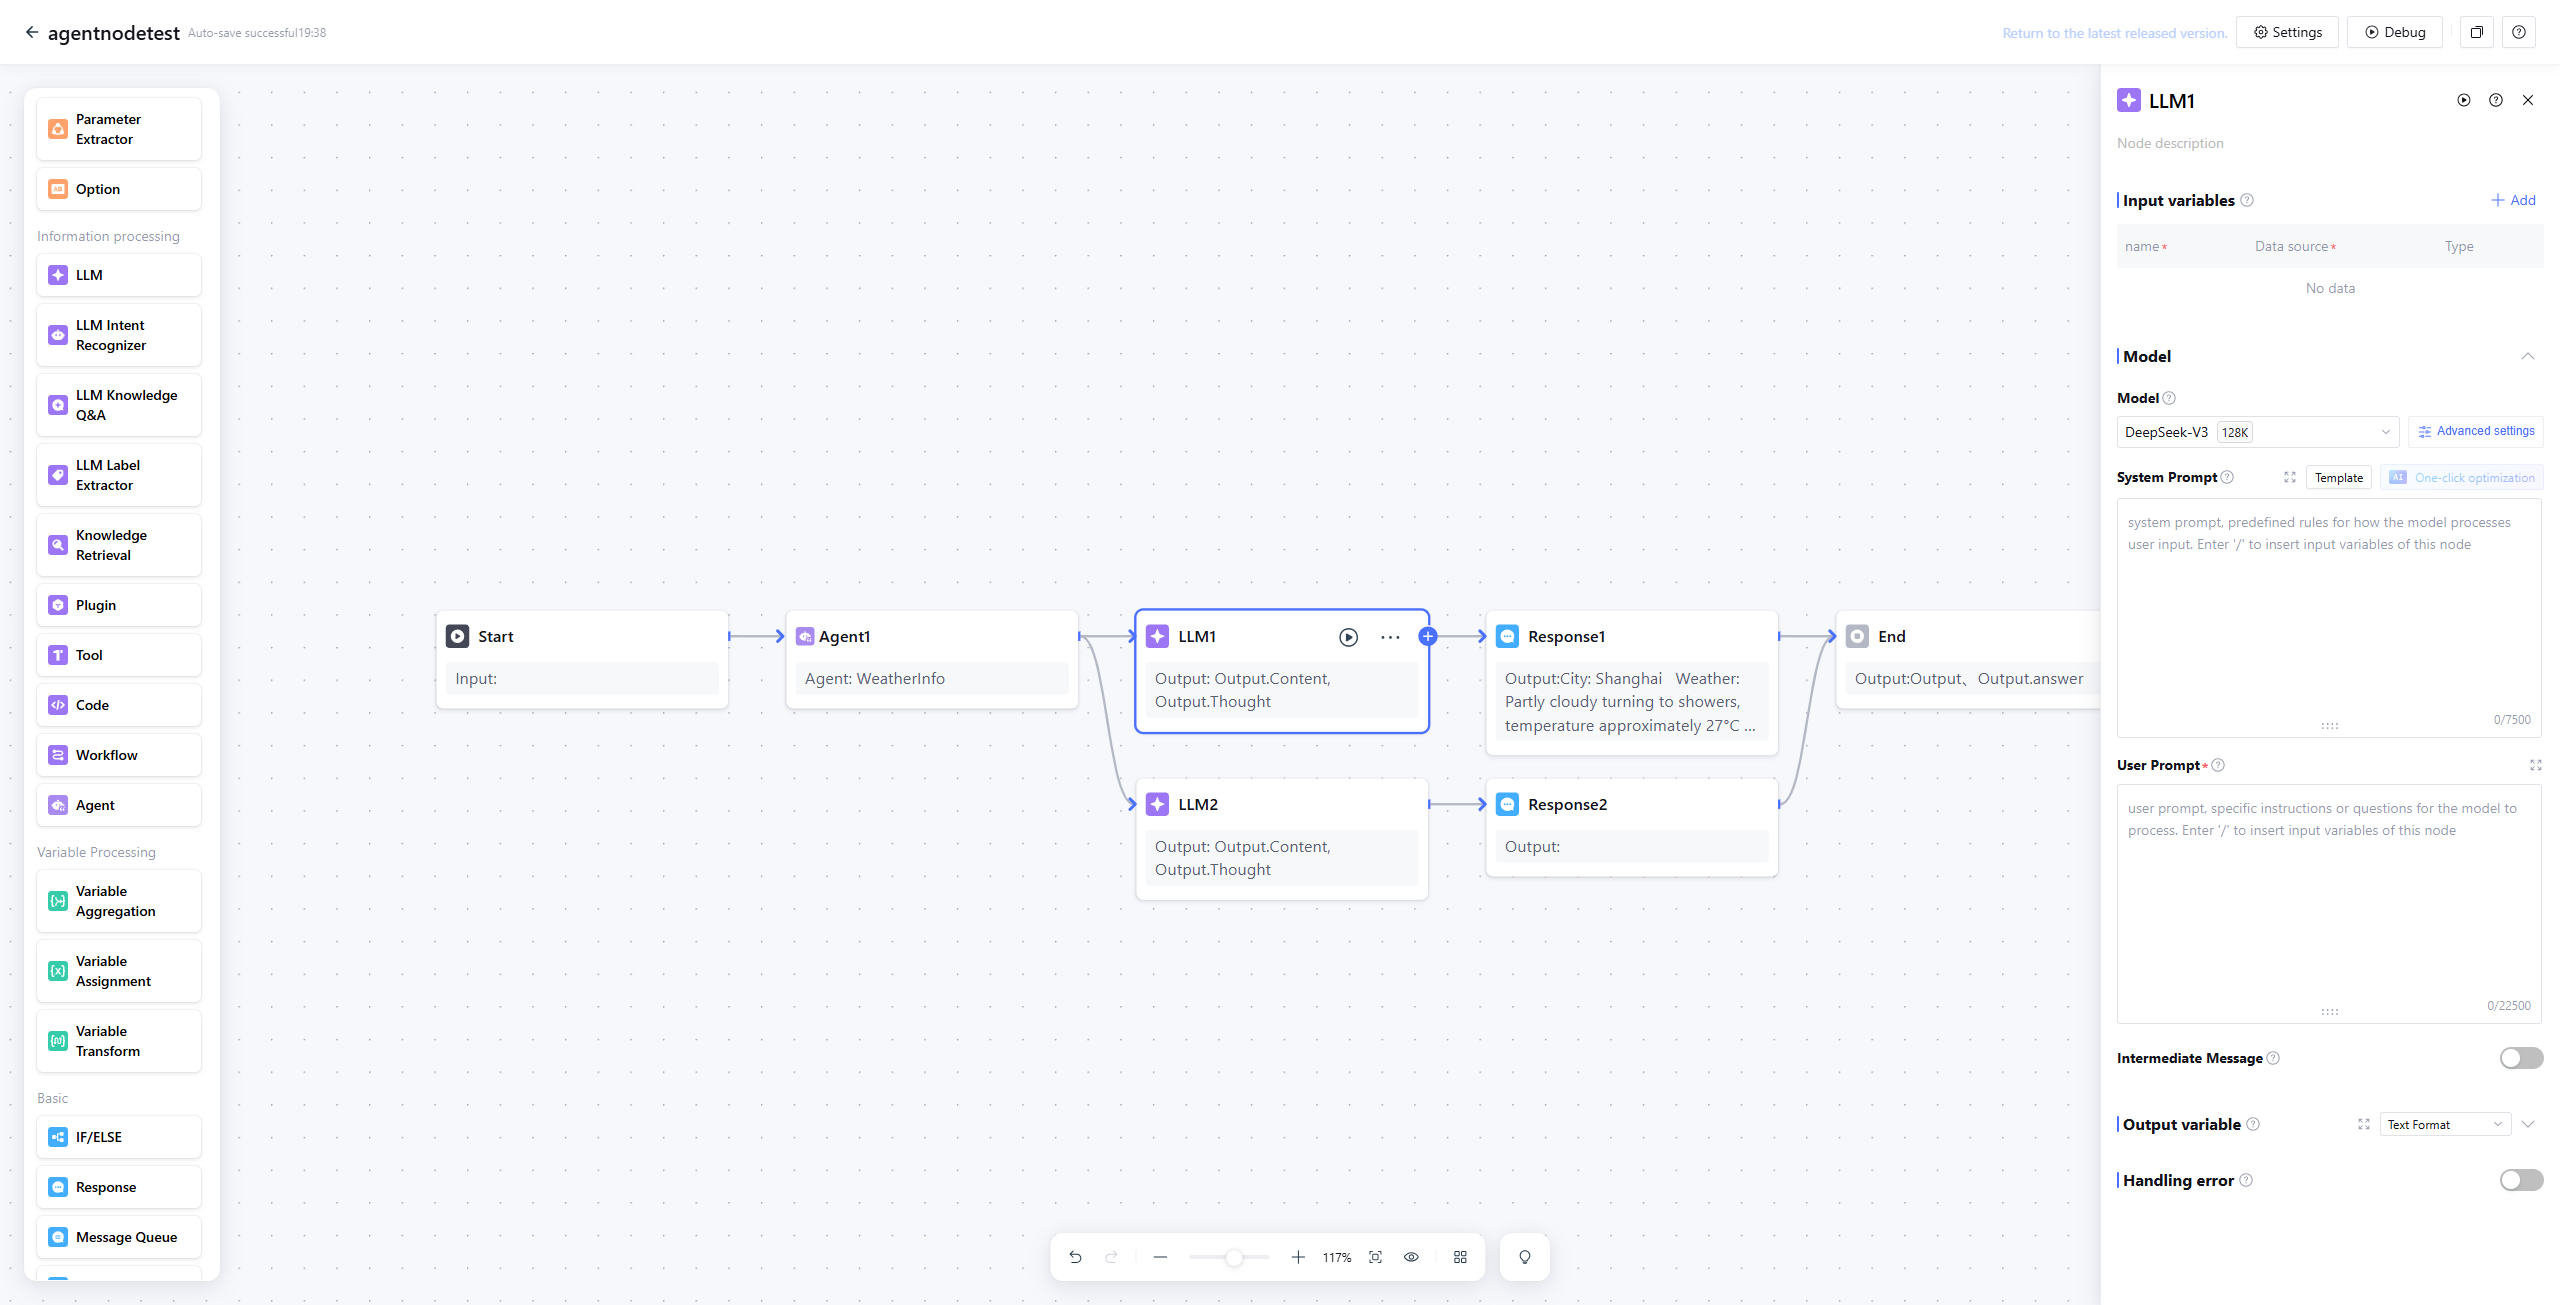Screen dimensions: 2560x1305
Task: Click the undo arrow in bottom toolbar
Action: click(1075, 1257)
